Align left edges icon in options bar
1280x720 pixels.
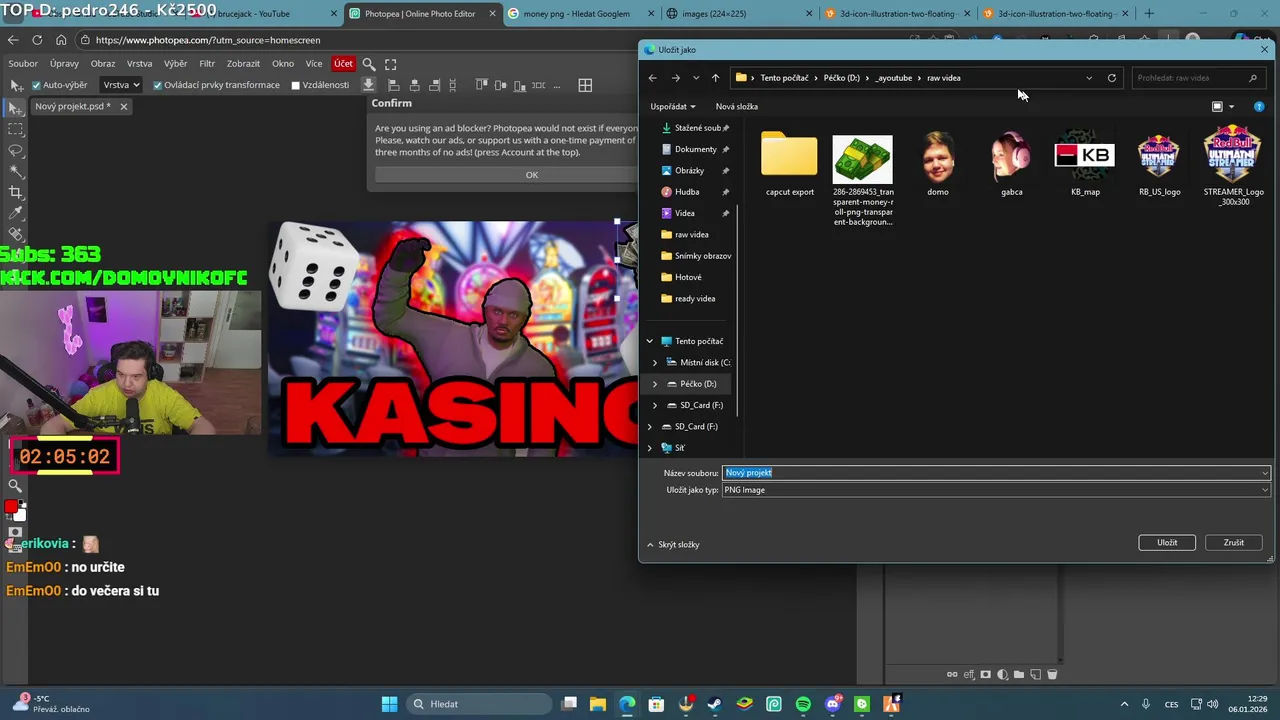(394, 85)
